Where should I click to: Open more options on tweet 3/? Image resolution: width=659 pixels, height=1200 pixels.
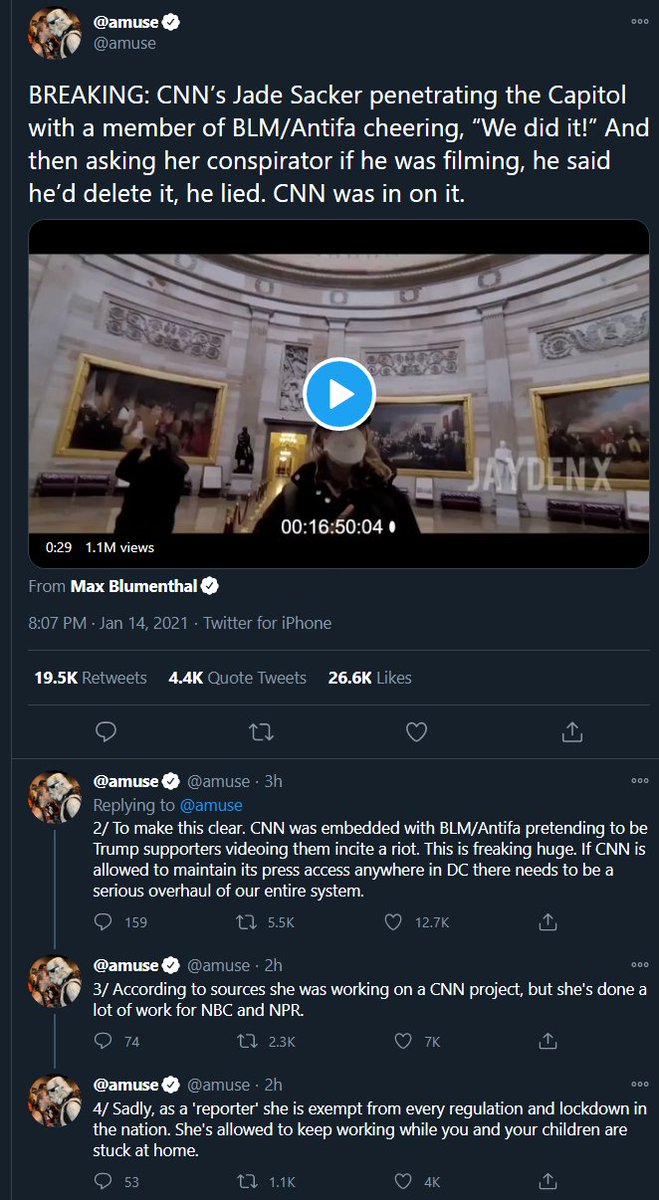(639, 965)
